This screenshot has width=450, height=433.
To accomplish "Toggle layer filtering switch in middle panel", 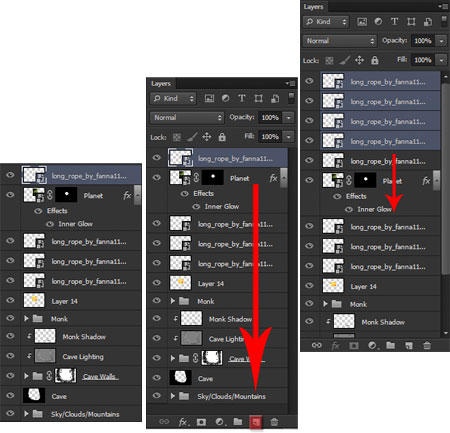I will [x=291, y=98].
